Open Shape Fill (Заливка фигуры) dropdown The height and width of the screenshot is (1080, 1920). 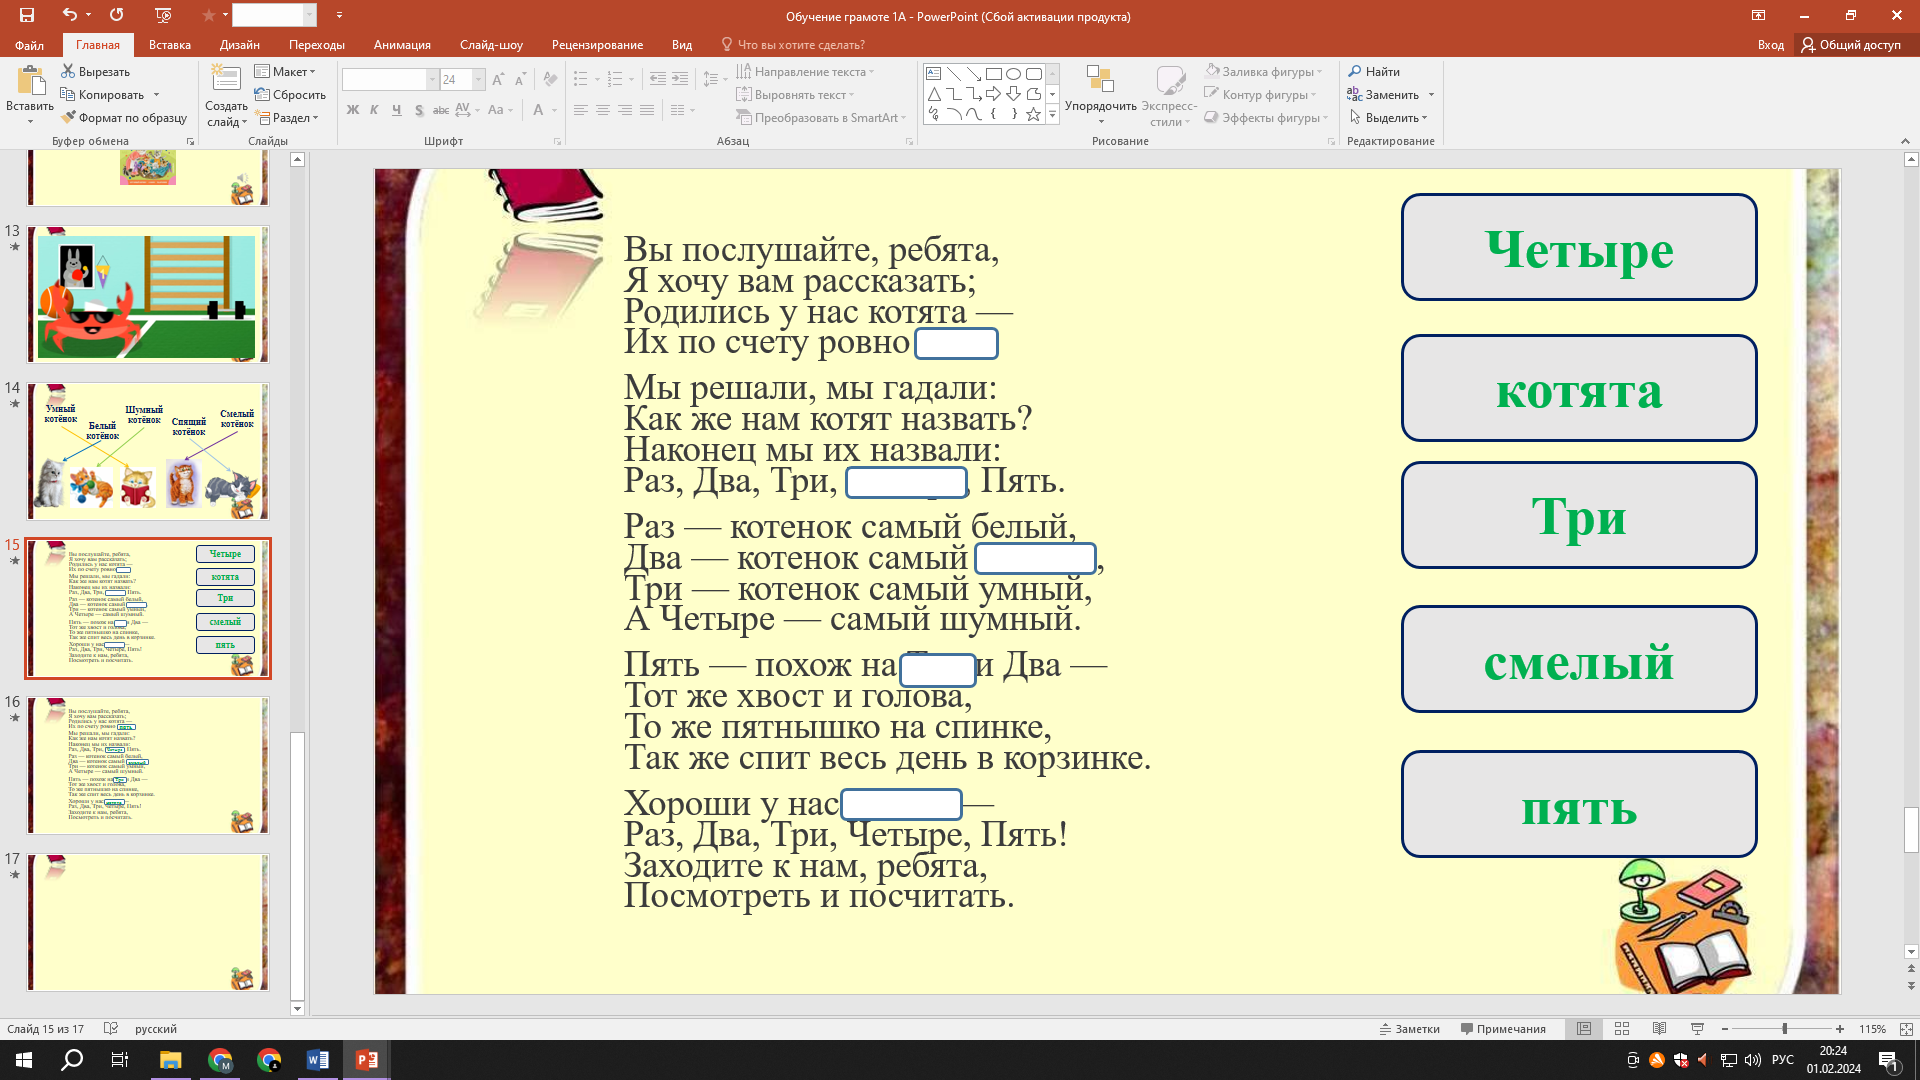[x=1263, y=72]
